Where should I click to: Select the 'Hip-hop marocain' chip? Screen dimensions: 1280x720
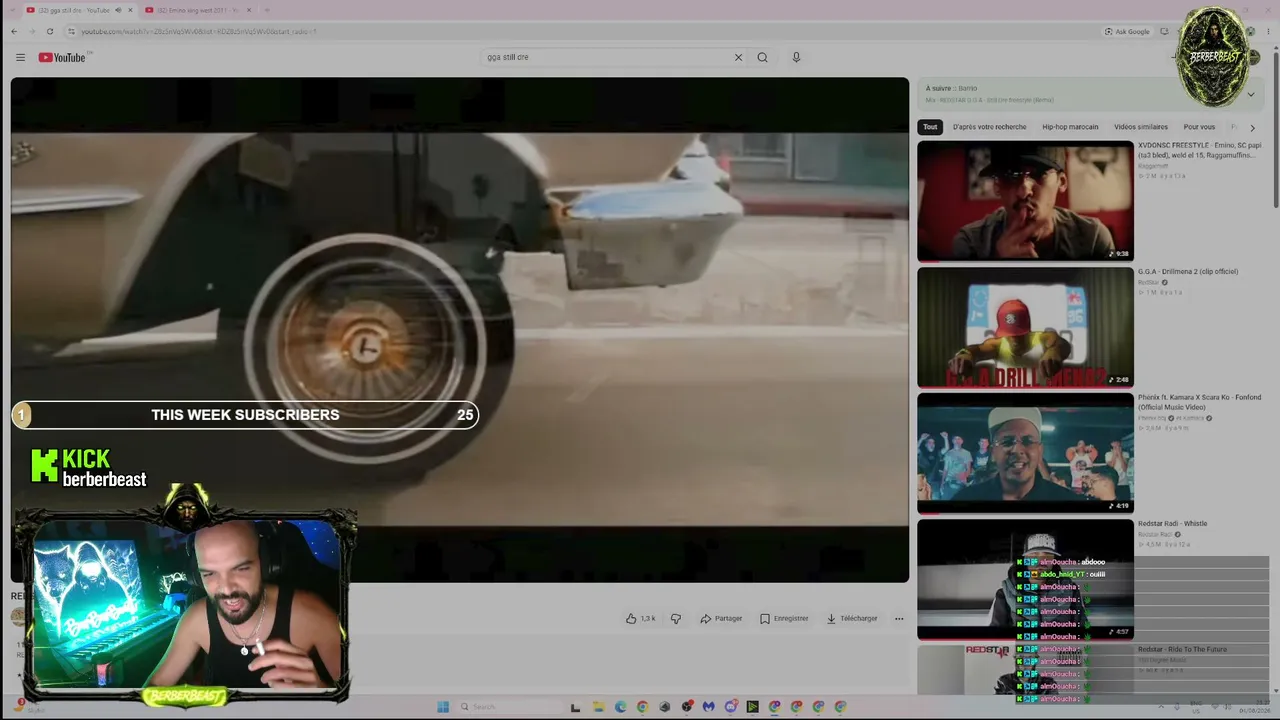(1070, 127)
